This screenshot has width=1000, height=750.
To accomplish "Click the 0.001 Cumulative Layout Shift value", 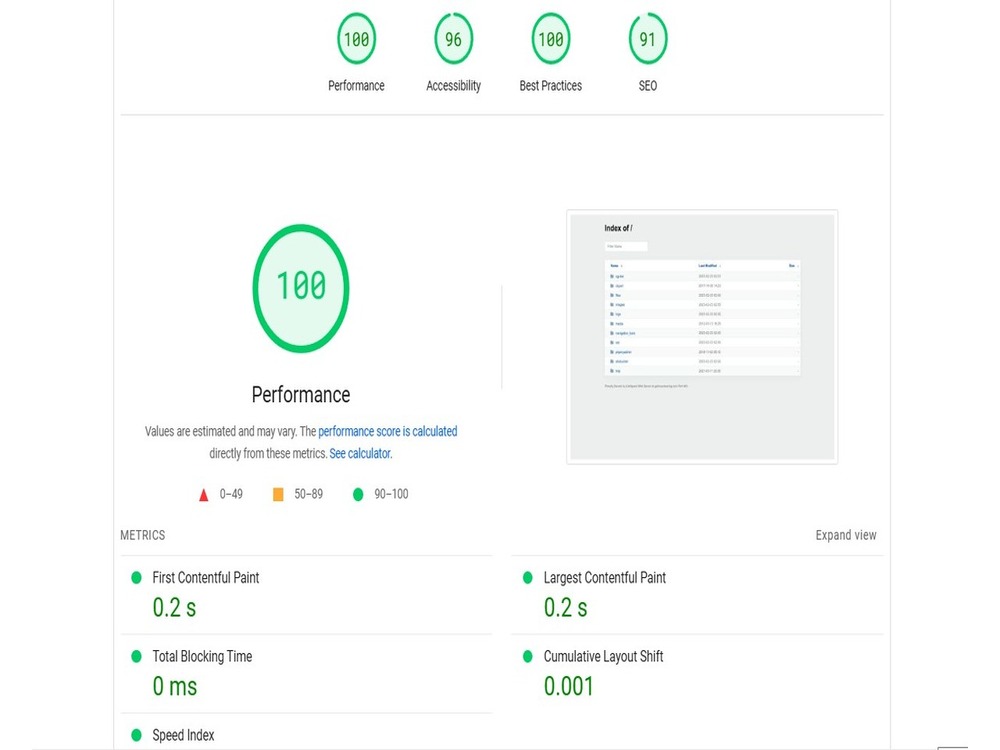I will coord(568,686).
